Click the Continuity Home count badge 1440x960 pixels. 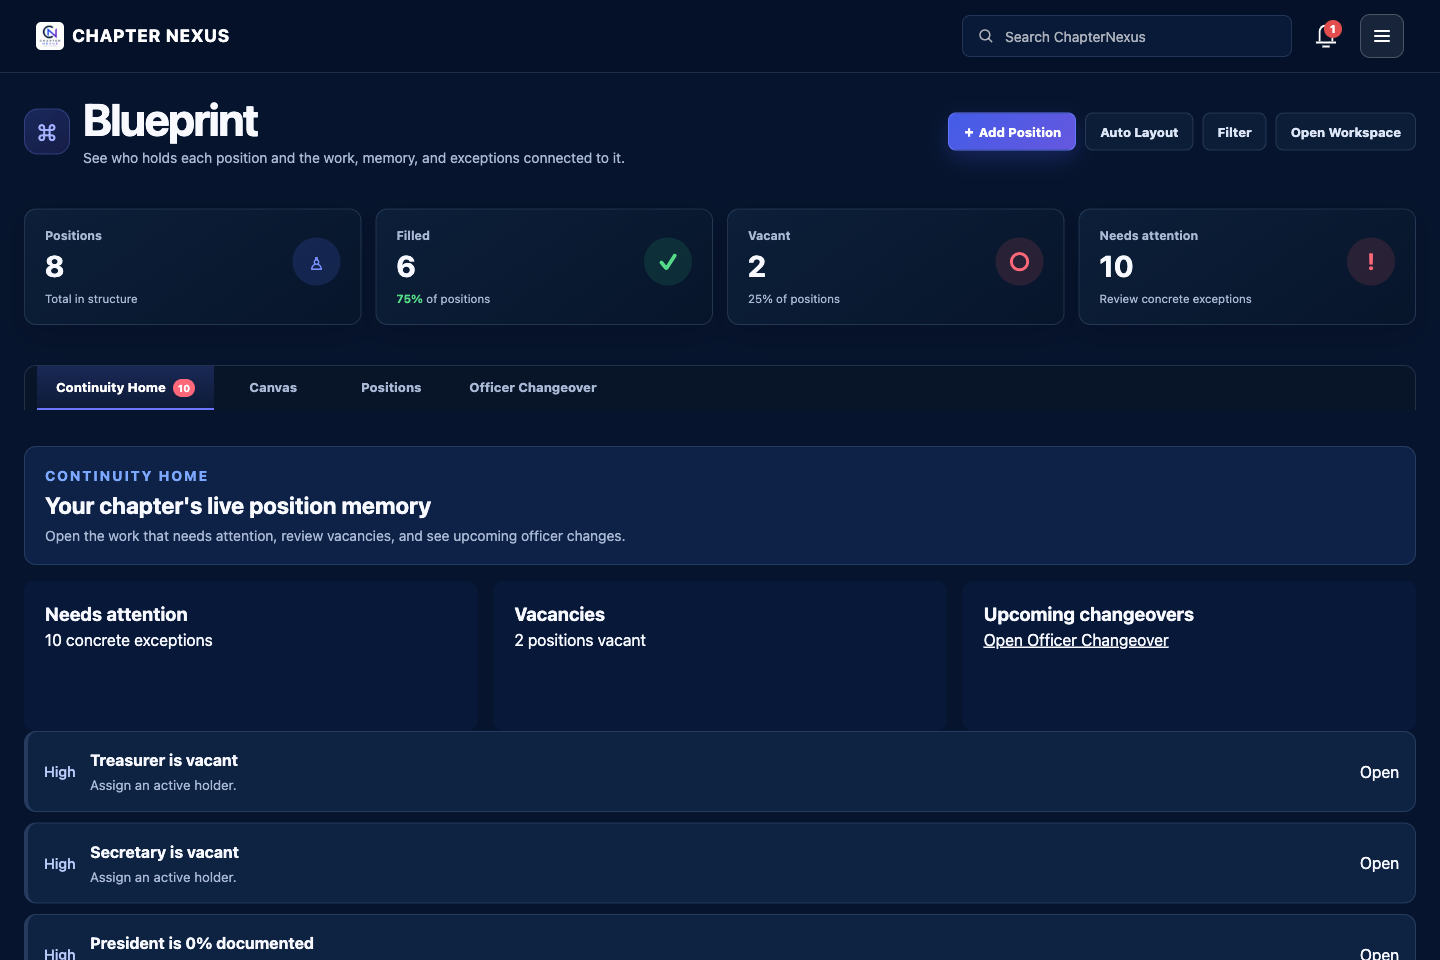click(184, 388)
